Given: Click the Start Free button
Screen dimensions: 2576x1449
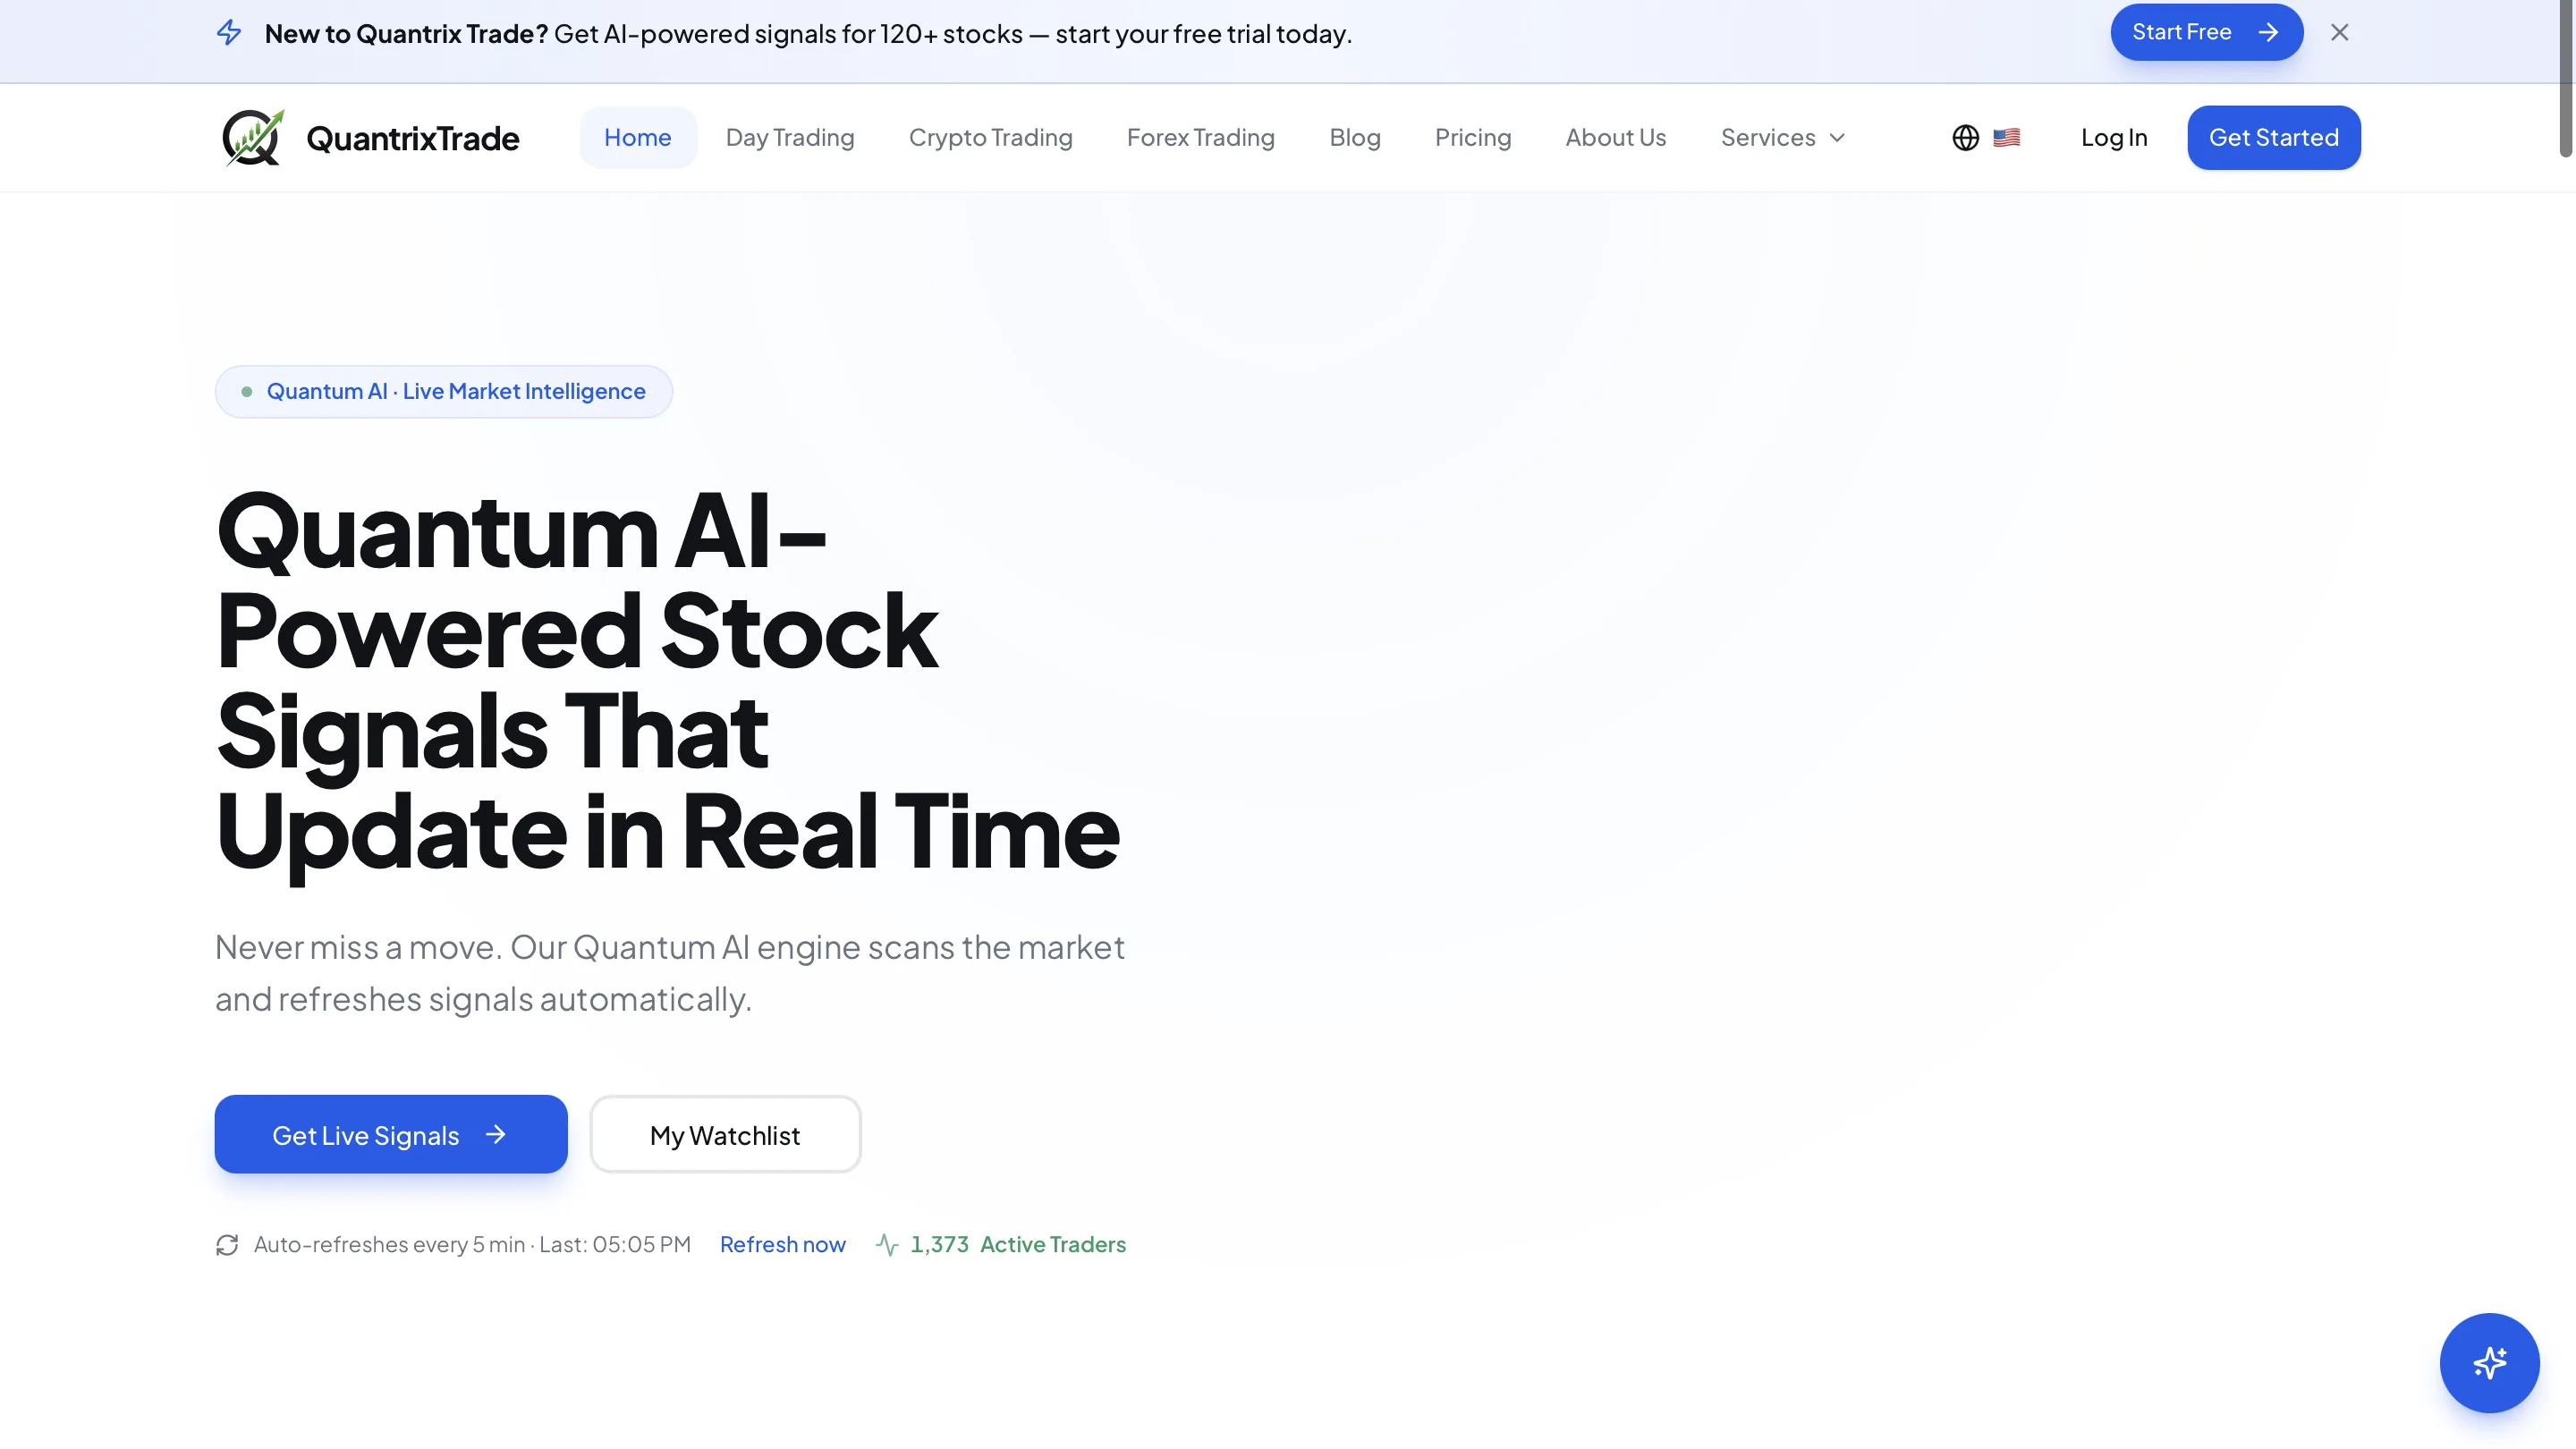Looking at the screenshot, I should pos(2206,33).
